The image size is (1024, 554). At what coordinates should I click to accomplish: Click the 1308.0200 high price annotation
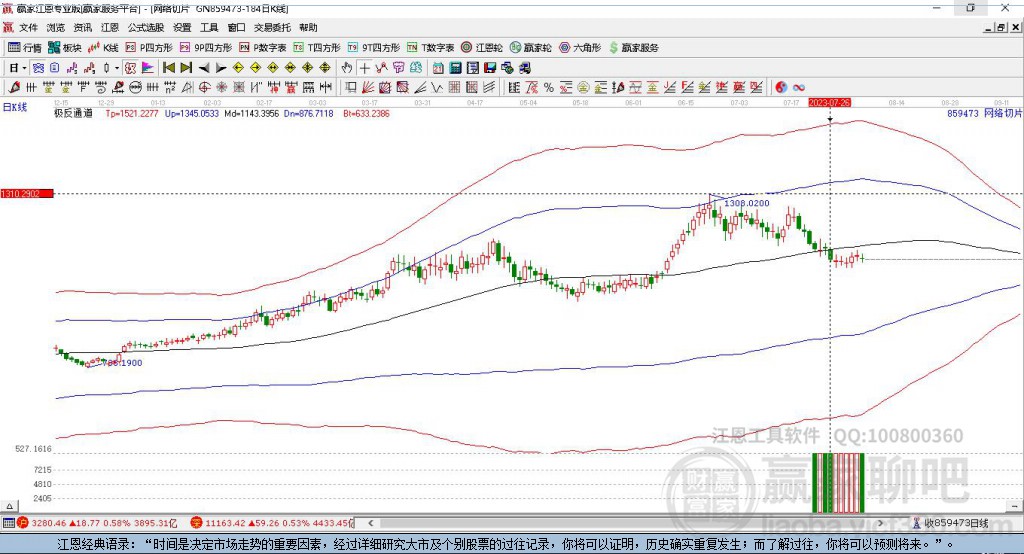(x=746, y=203)
